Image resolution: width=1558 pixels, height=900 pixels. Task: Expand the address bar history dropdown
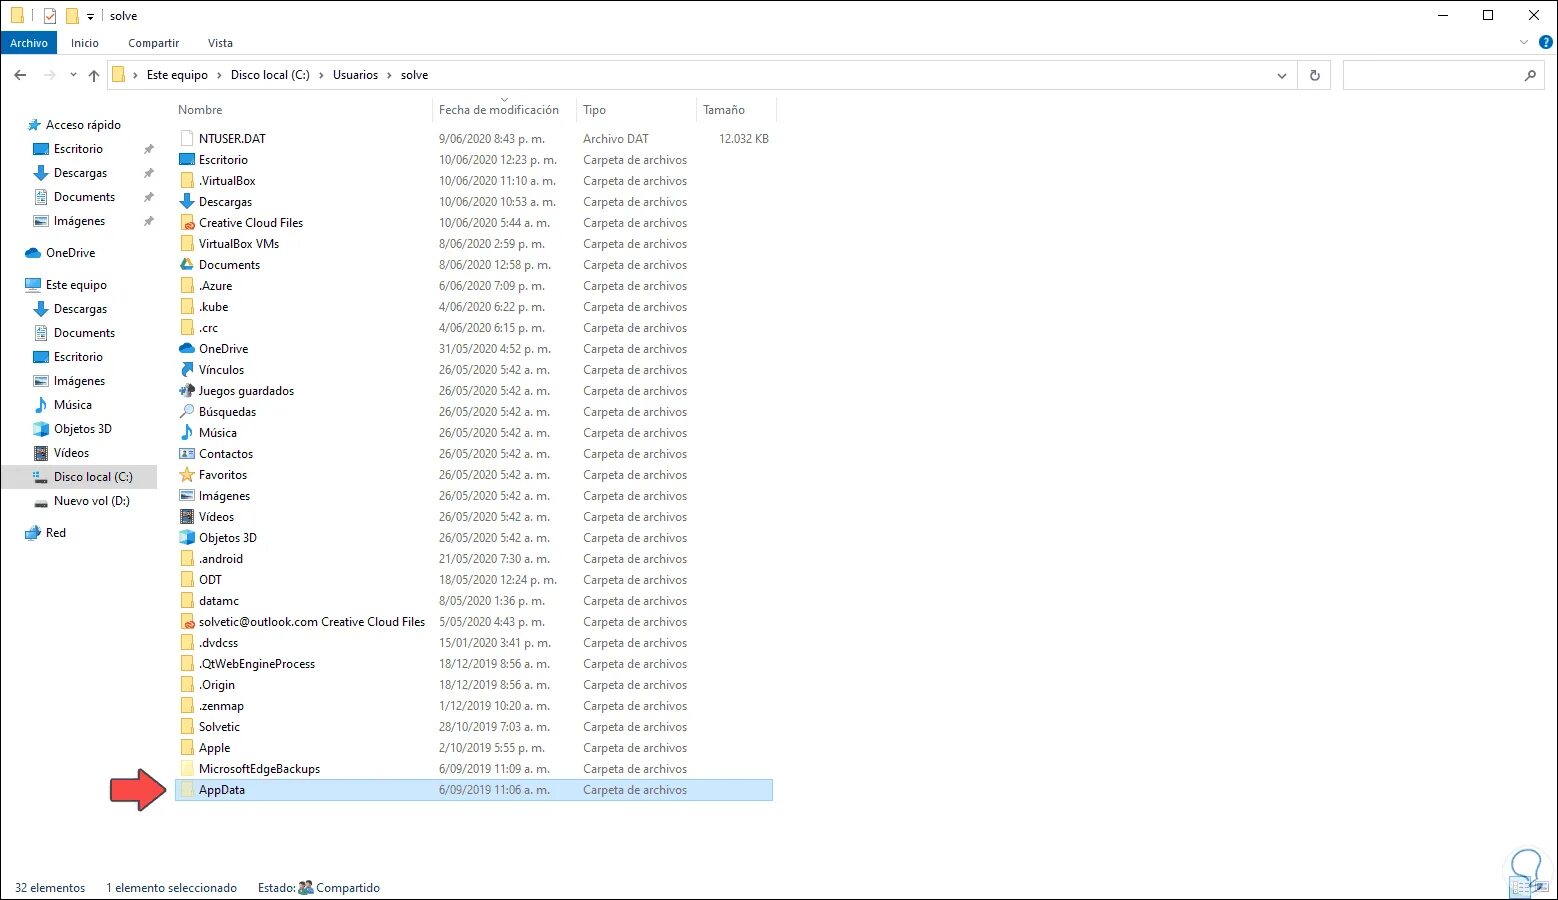coord(1282,75)
